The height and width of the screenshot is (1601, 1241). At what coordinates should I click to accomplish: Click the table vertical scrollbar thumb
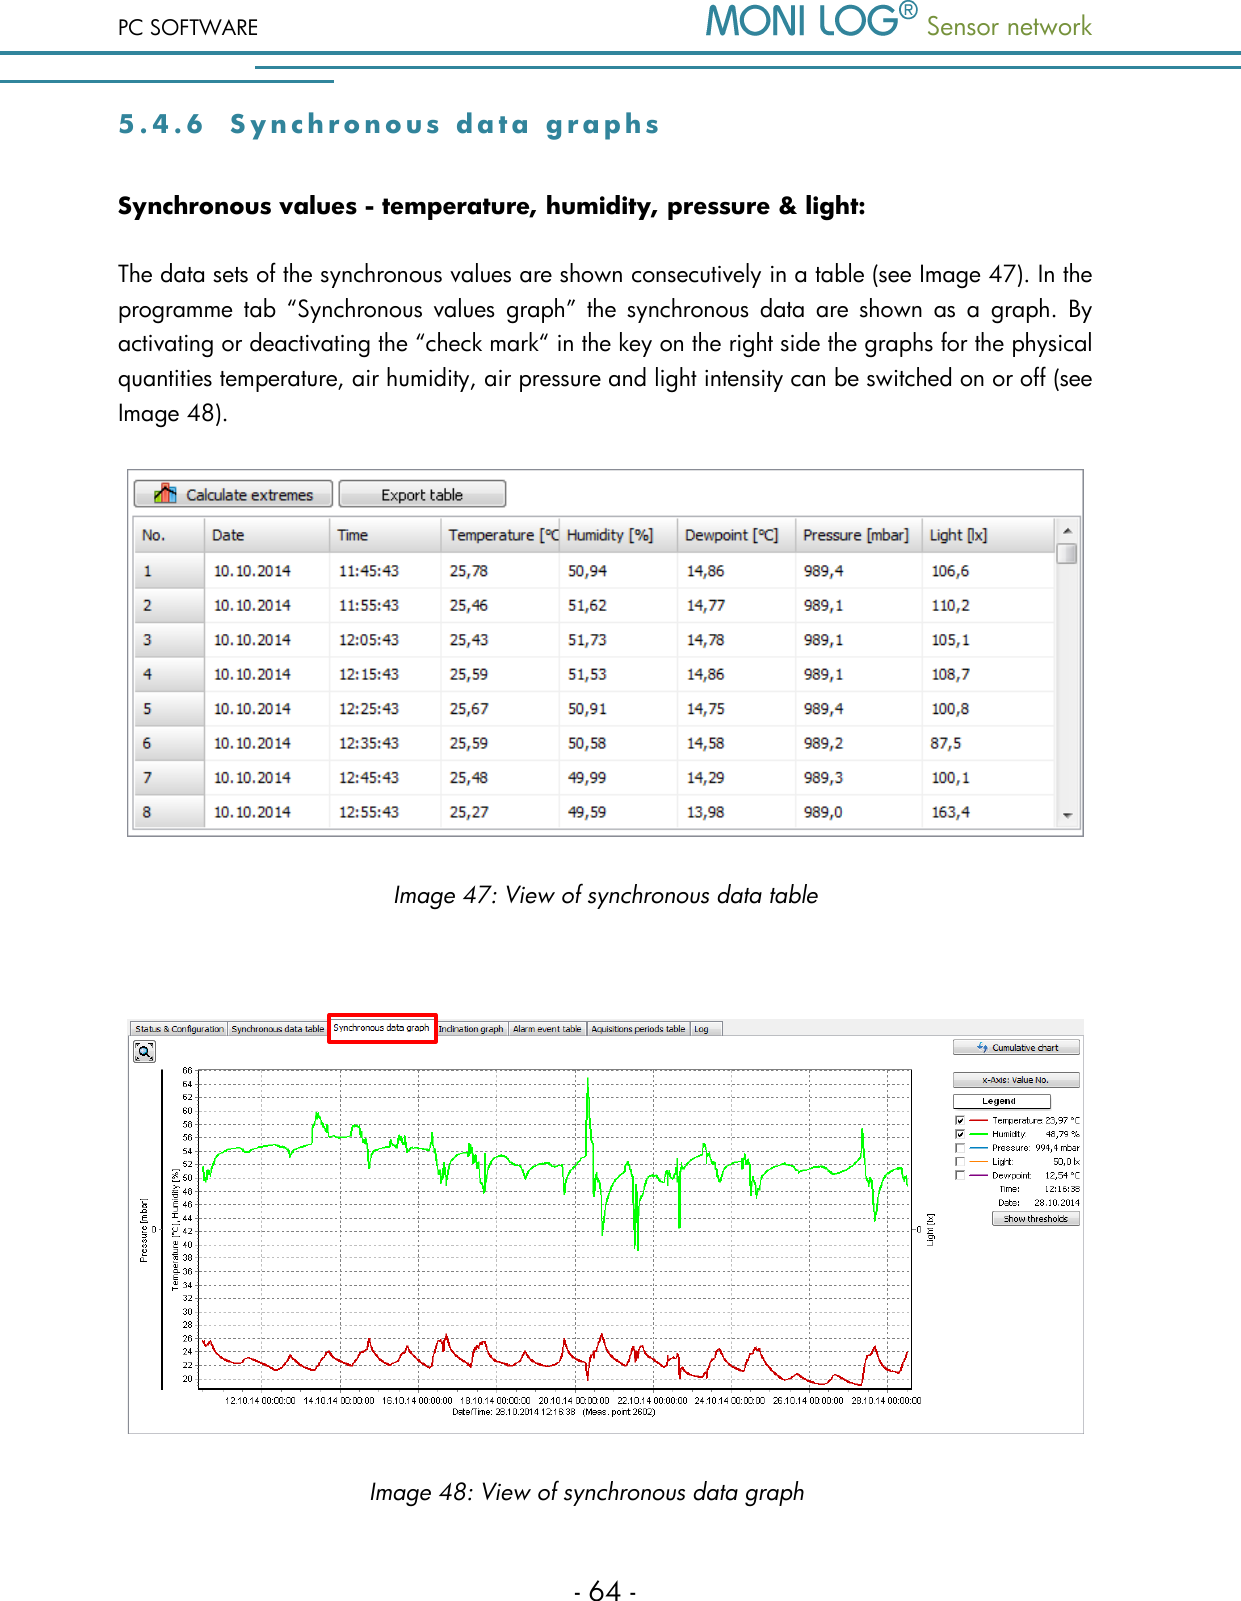[1067, 553]
